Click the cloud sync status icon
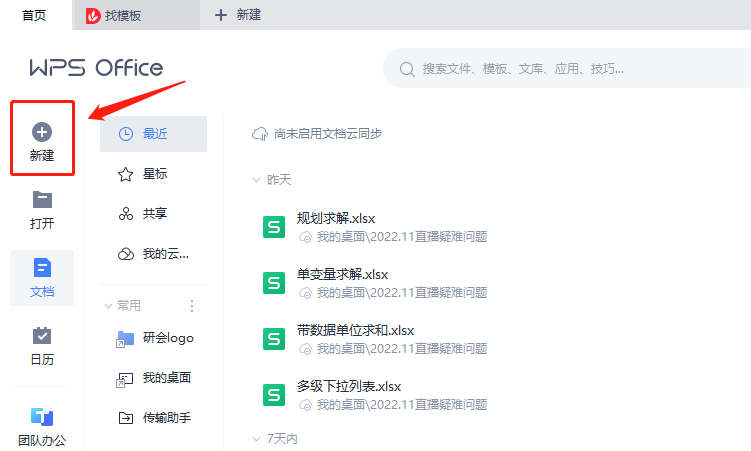 pos(260,134)
